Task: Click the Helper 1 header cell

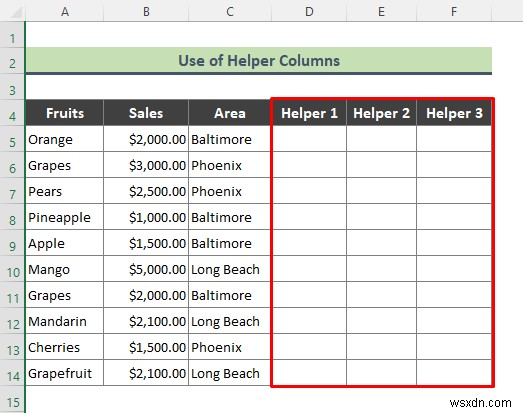Action: (x=309, y=113)
